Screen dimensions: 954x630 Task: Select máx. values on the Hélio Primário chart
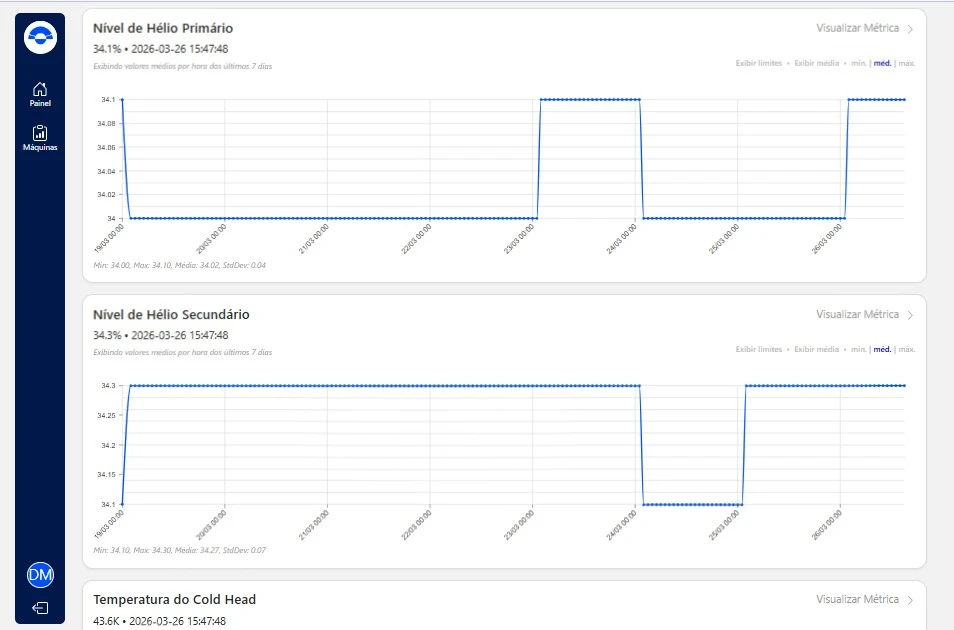(x=907, y=63)
